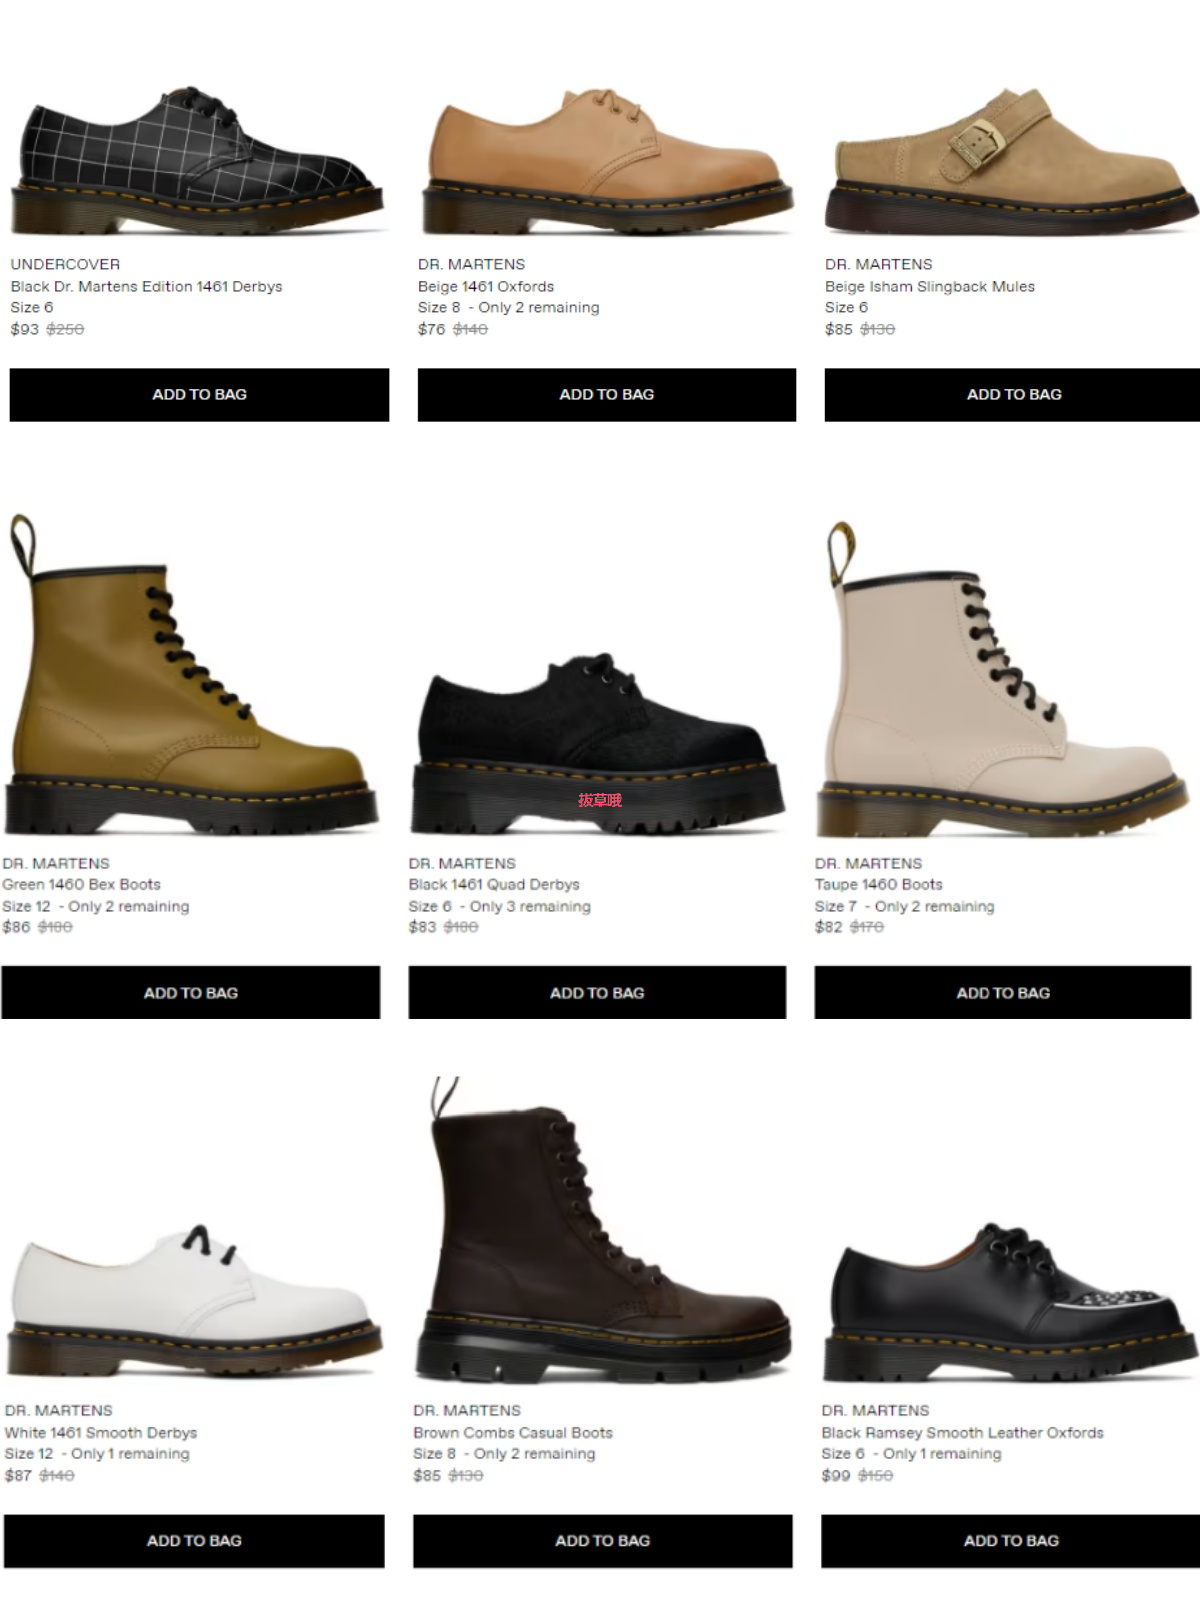Open the beige buckle slingback mule image
Screen dimensions: 1200x1600
coord(1012,160)
